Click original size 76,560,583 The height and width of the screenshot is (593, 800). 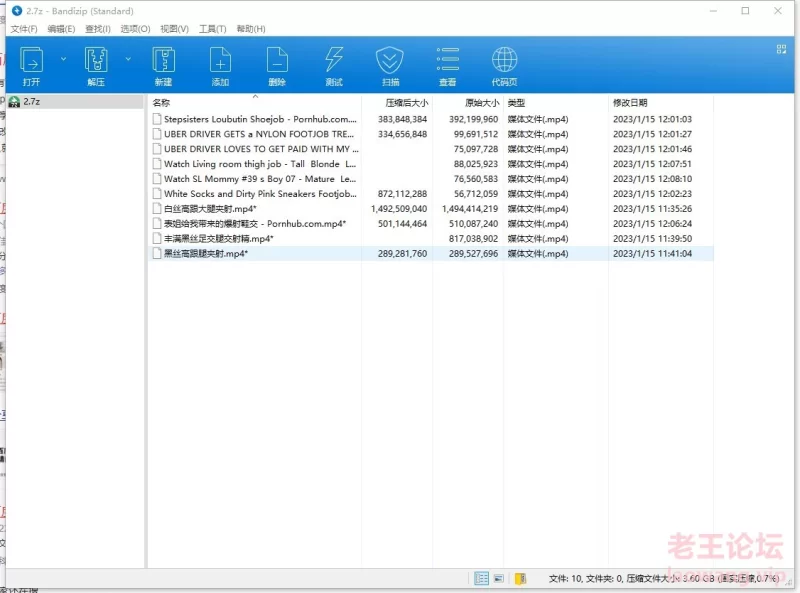(476, 179)
